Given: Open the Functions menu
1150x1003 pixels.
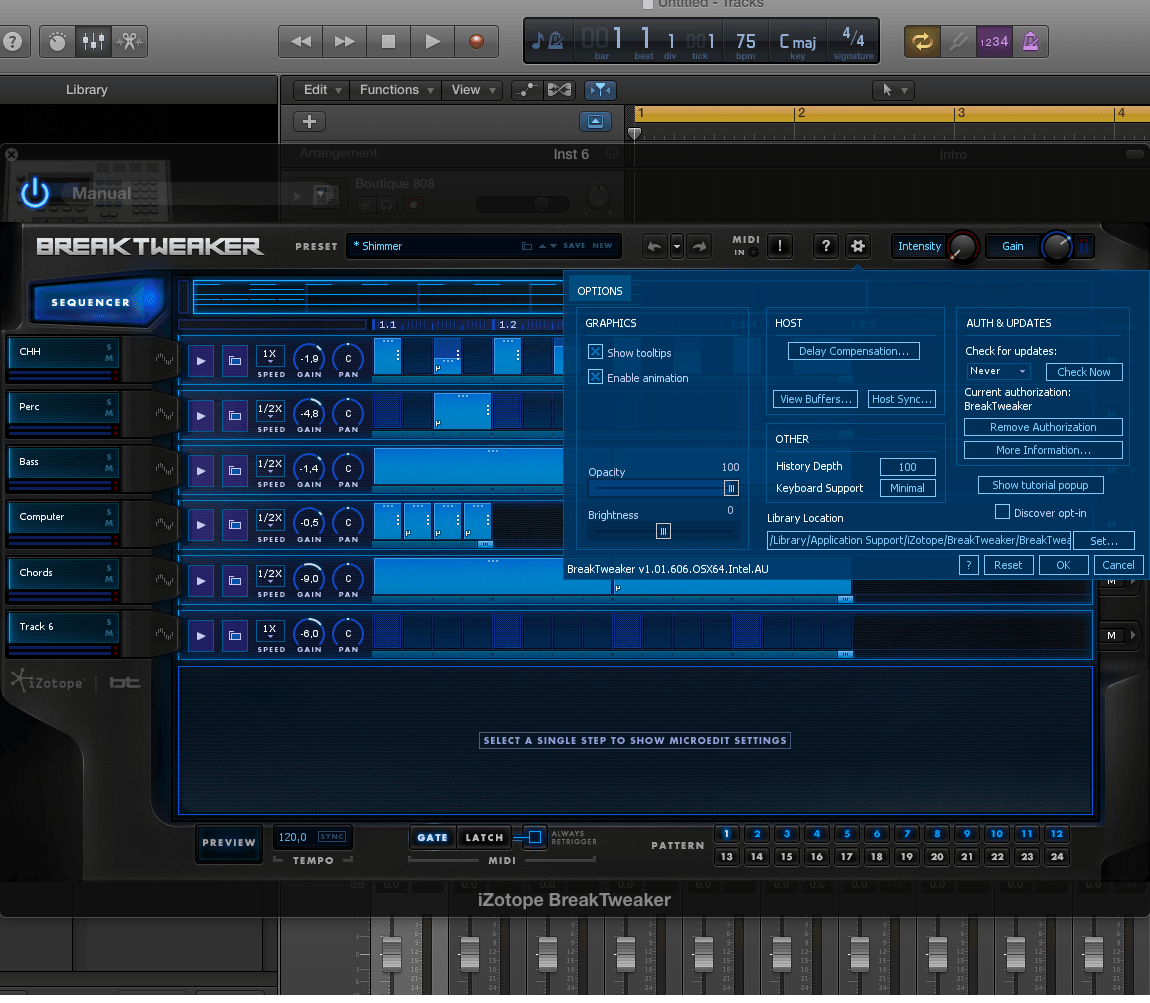Looking at the screenshot, I should (x=396, y=89).
